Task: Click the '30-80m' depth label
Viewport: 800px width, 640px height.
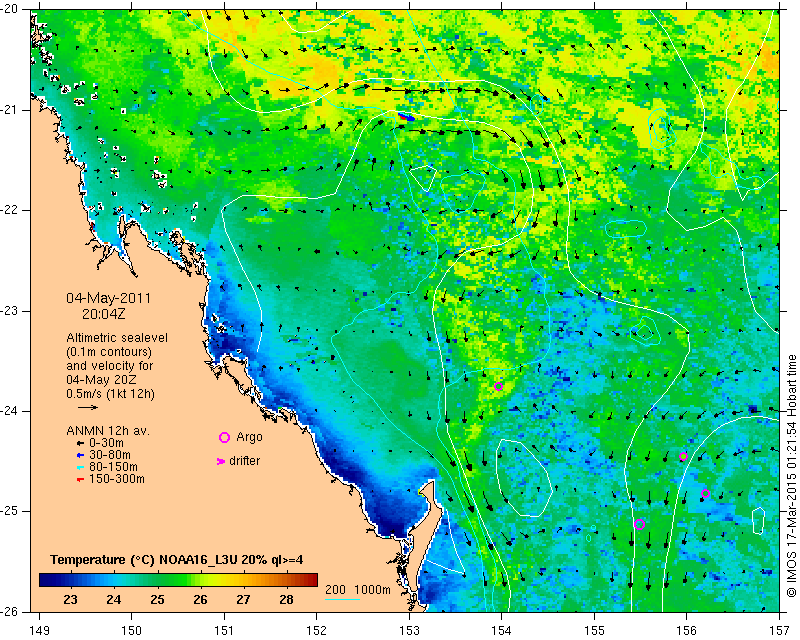Action: coord(110,455)
